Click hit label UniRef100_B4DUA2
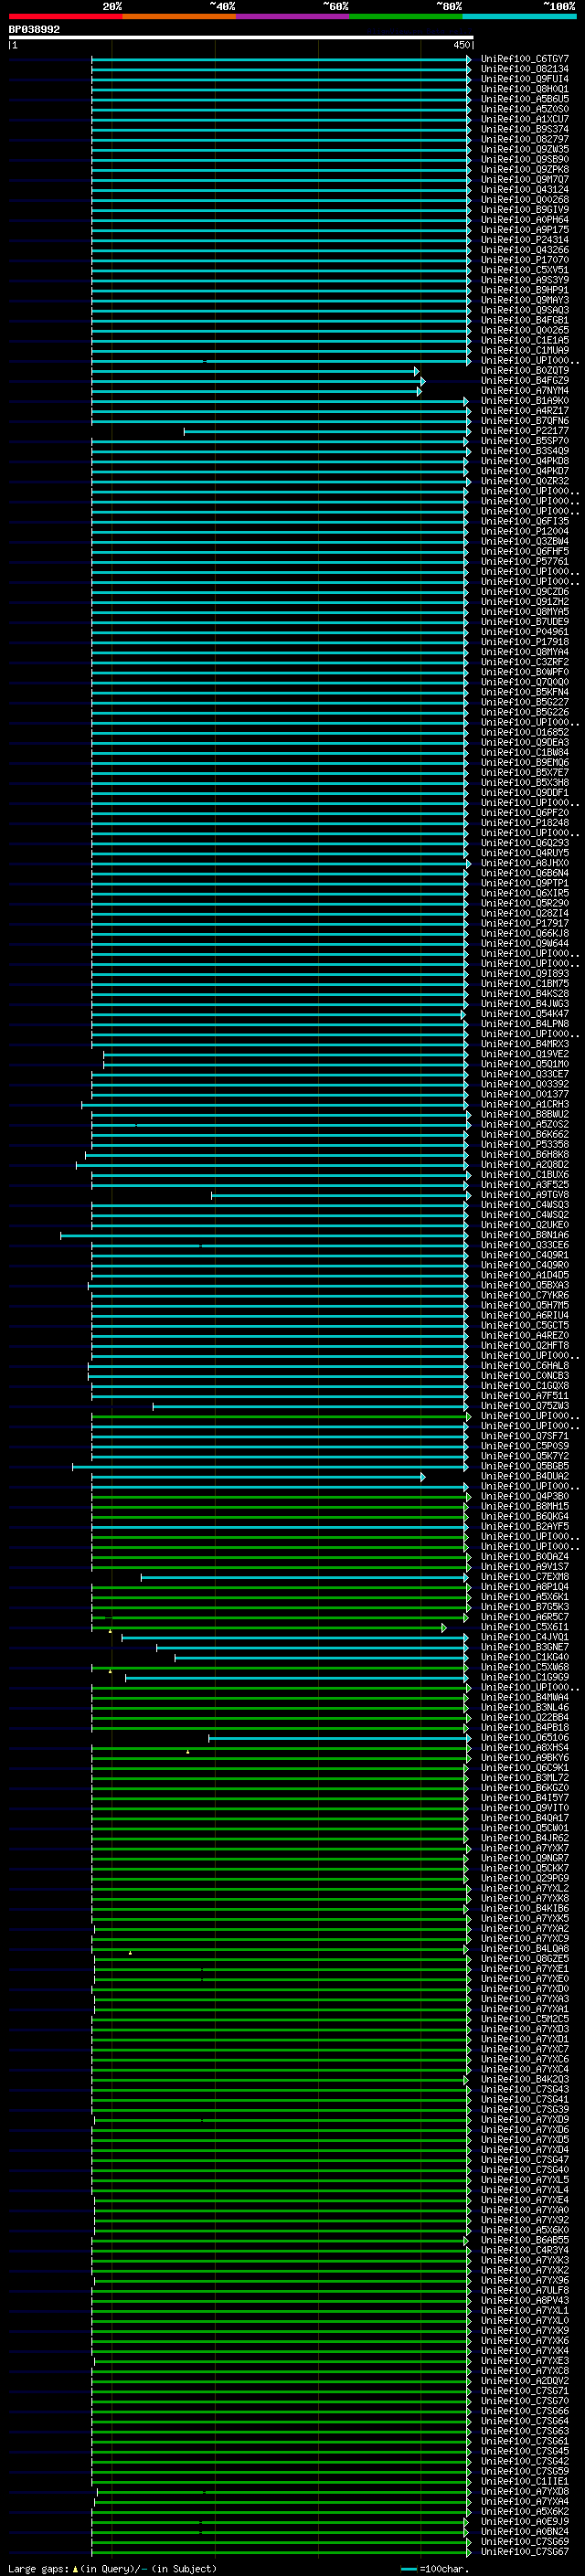585x2576 pixels. [524, 1477]
